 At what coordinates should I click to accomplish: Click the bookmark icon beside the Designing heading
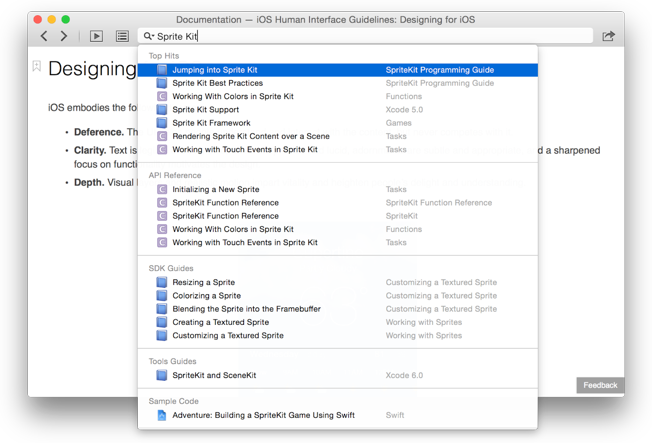(37, 66)
